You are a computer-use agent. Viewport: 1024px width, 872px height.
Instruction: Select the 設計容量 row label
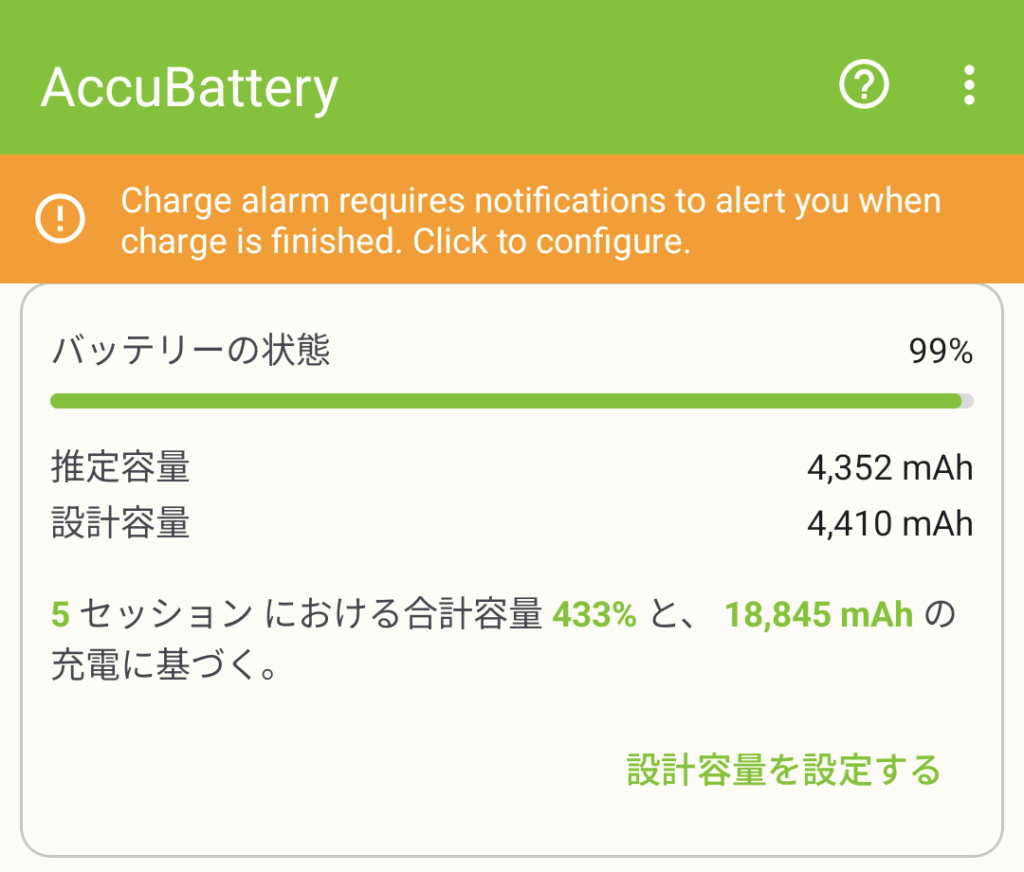tap(120, 523)
